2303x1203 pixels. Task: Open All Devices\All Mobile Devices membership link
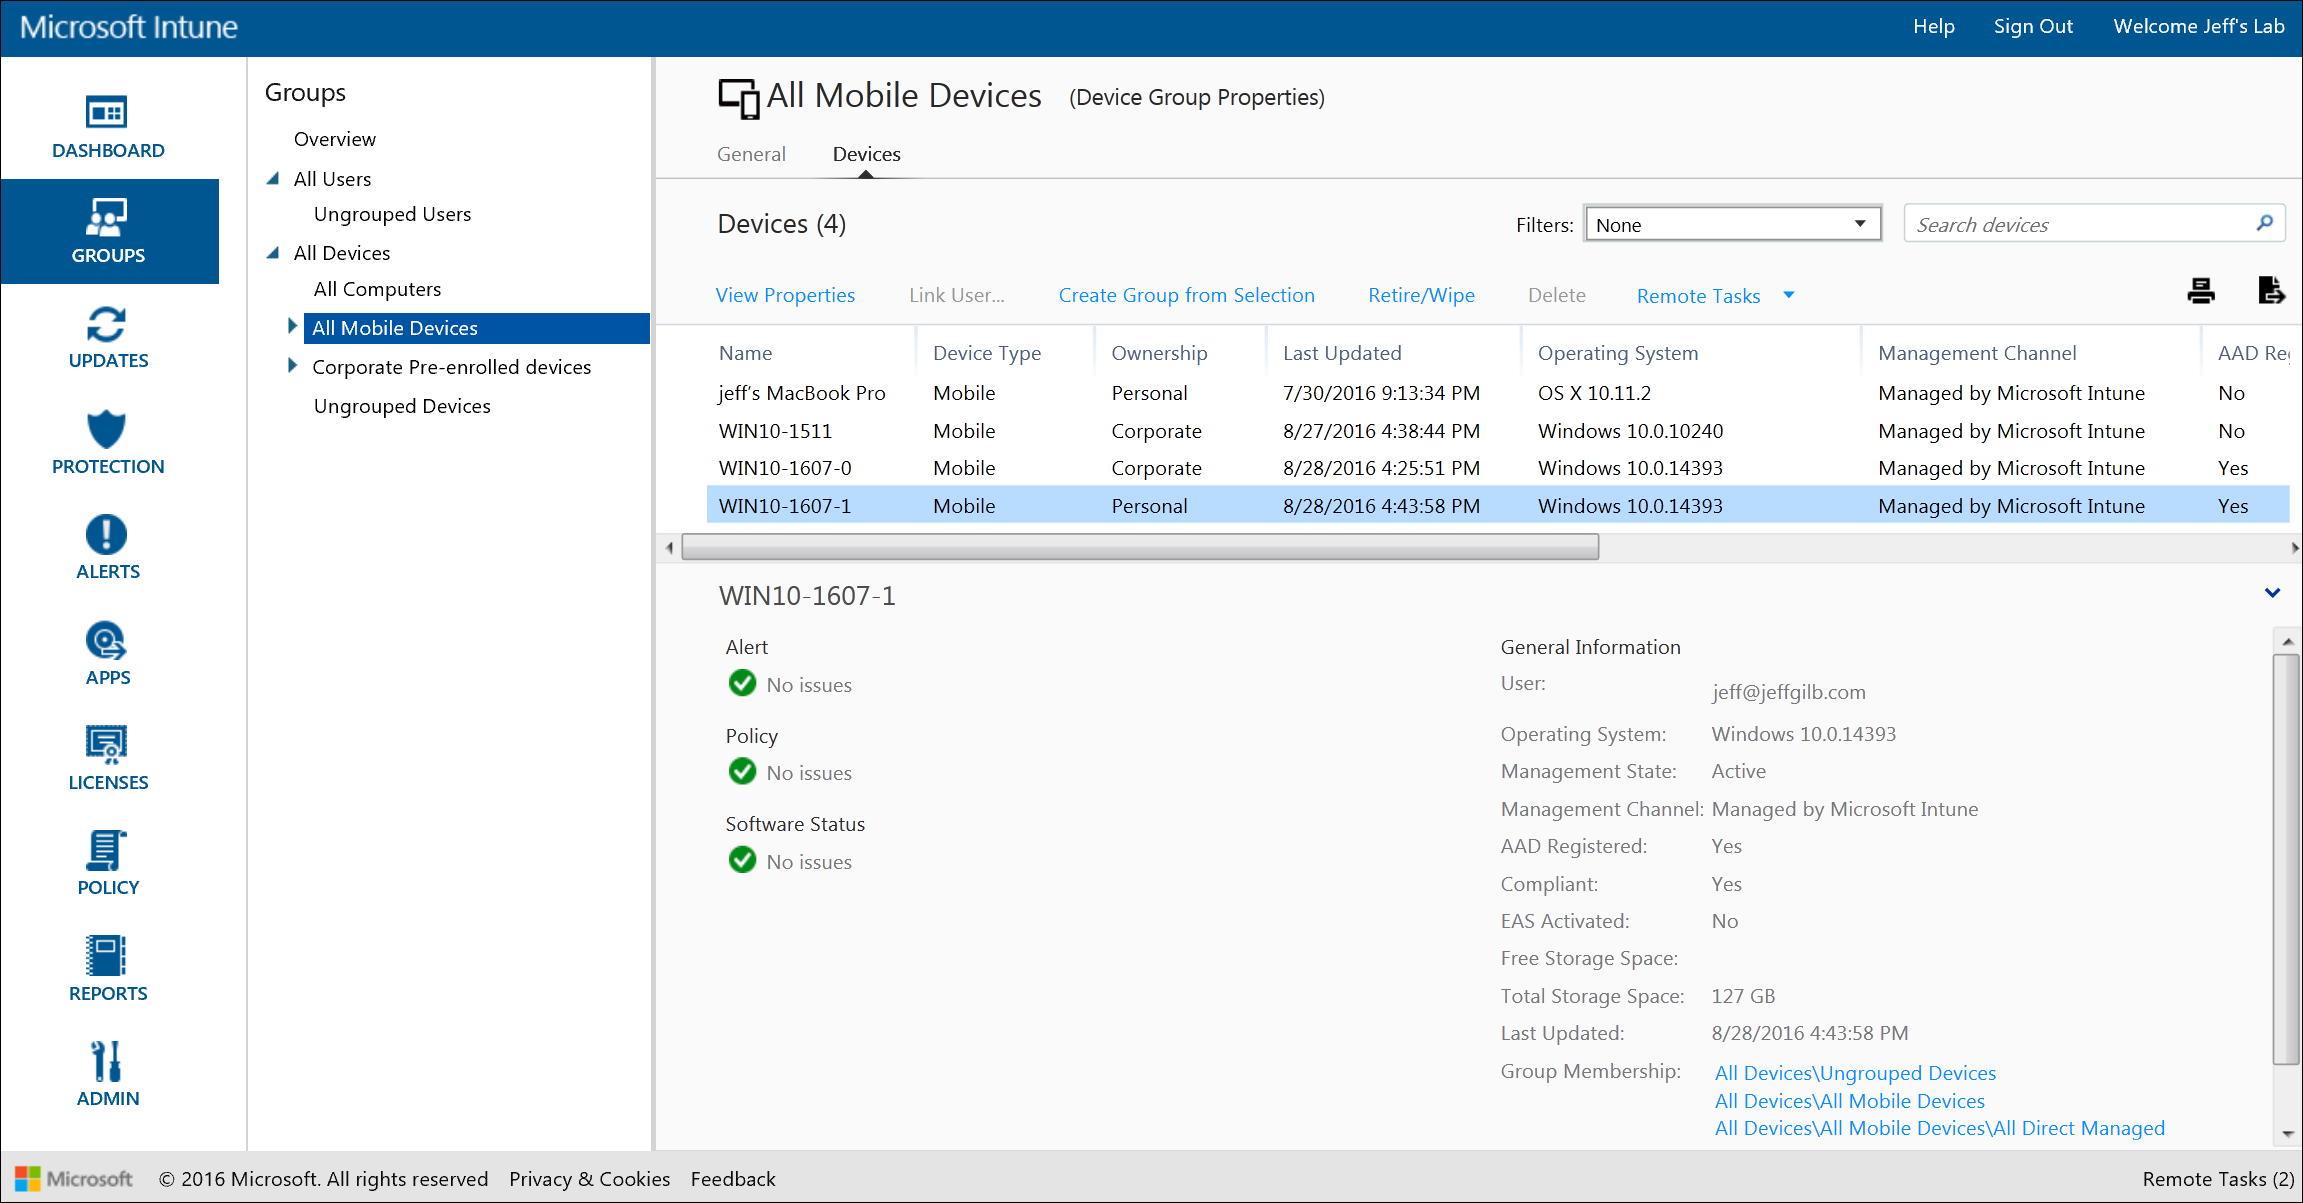tap(1849, 1101)
